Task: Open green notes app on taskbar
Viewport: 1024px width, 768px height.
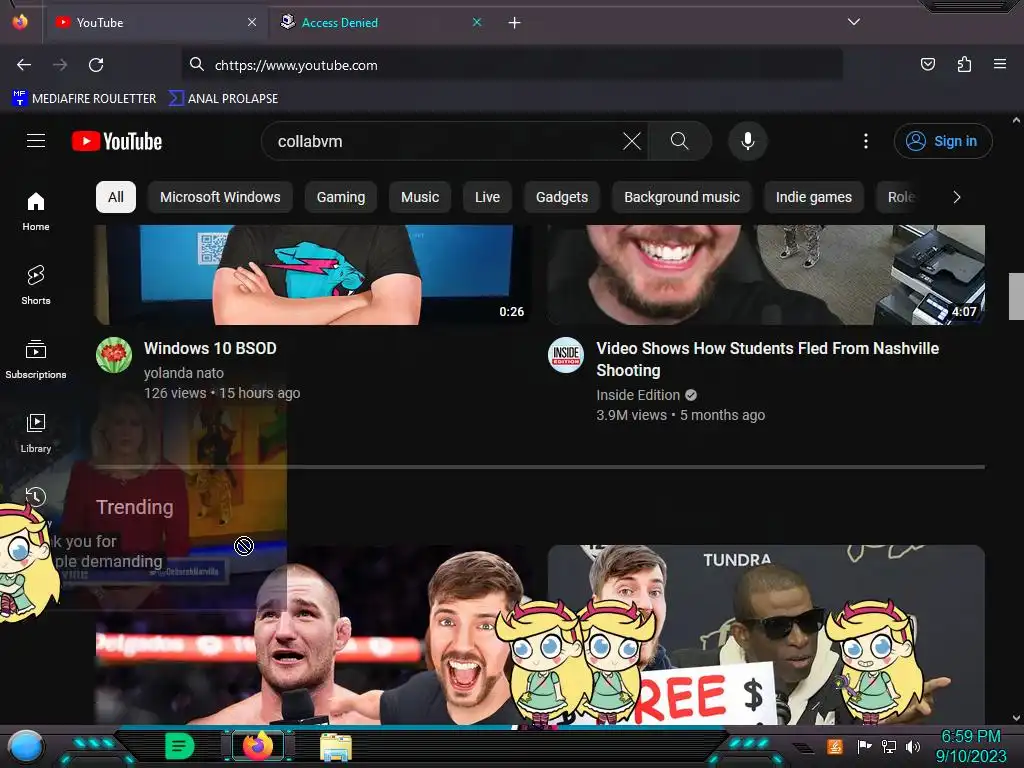Action: click(x=179, y=746)
